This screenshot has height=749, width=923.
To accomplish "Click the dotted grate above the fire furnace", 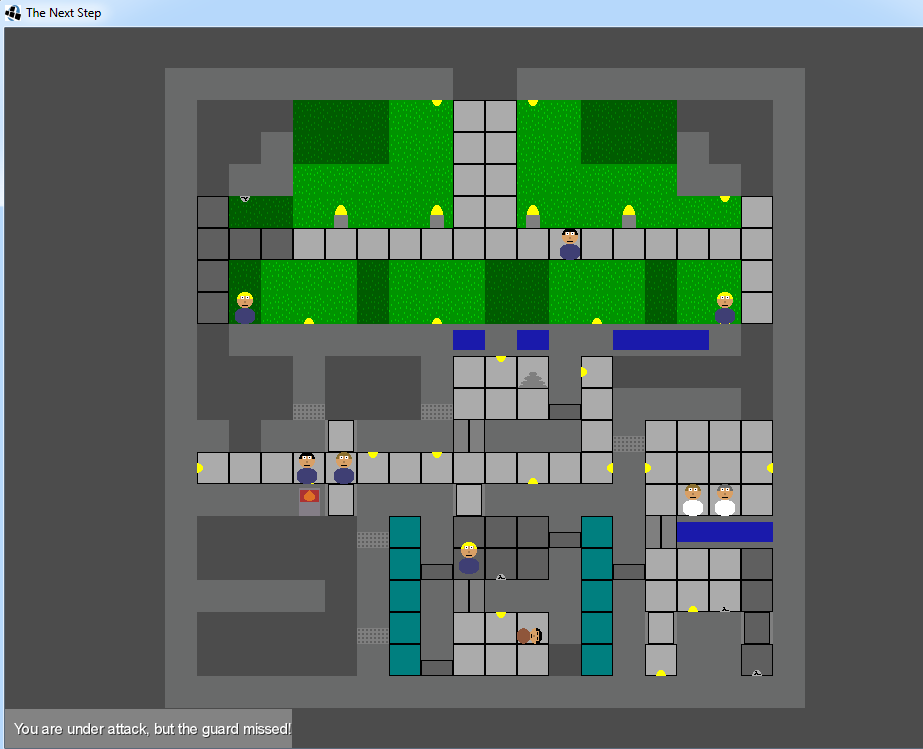I will [x=308, y=412].
